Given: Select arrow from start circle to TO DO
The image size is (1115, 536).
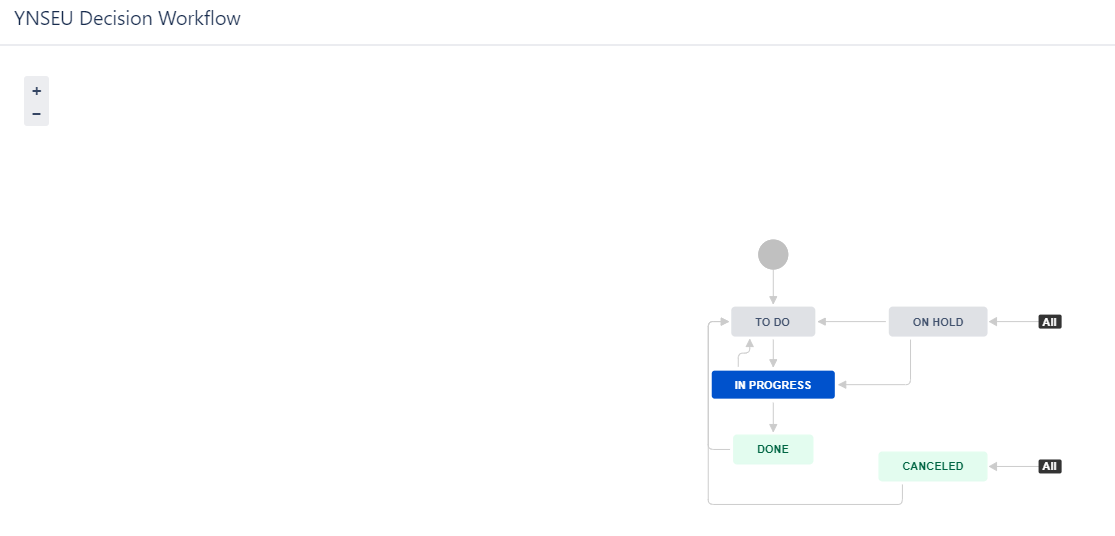Looking at the screenshot, I should coord(773,288).
